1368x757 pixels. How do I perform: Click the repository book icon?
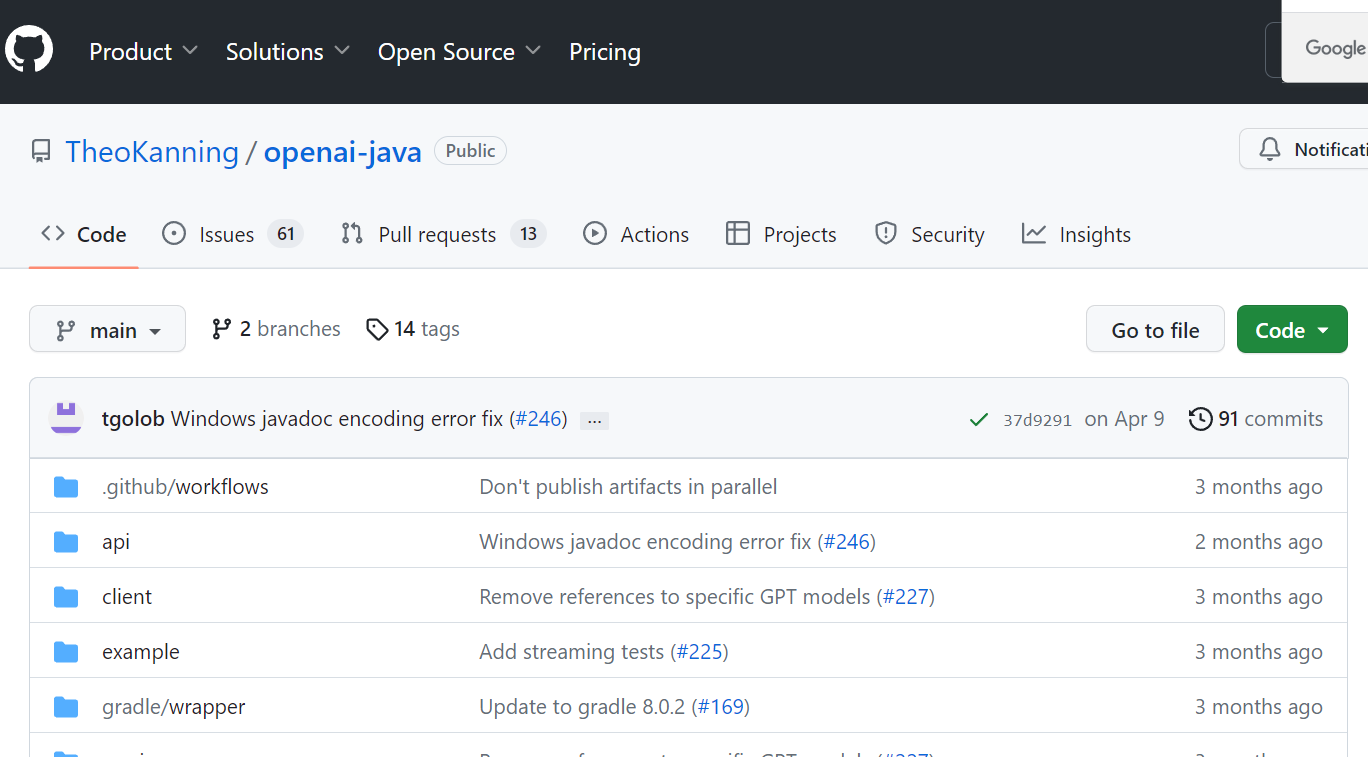tap(41, 152)
